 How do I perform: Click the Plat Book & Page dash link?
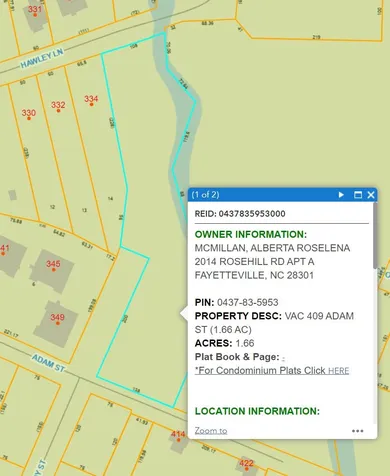pos(283,358)
